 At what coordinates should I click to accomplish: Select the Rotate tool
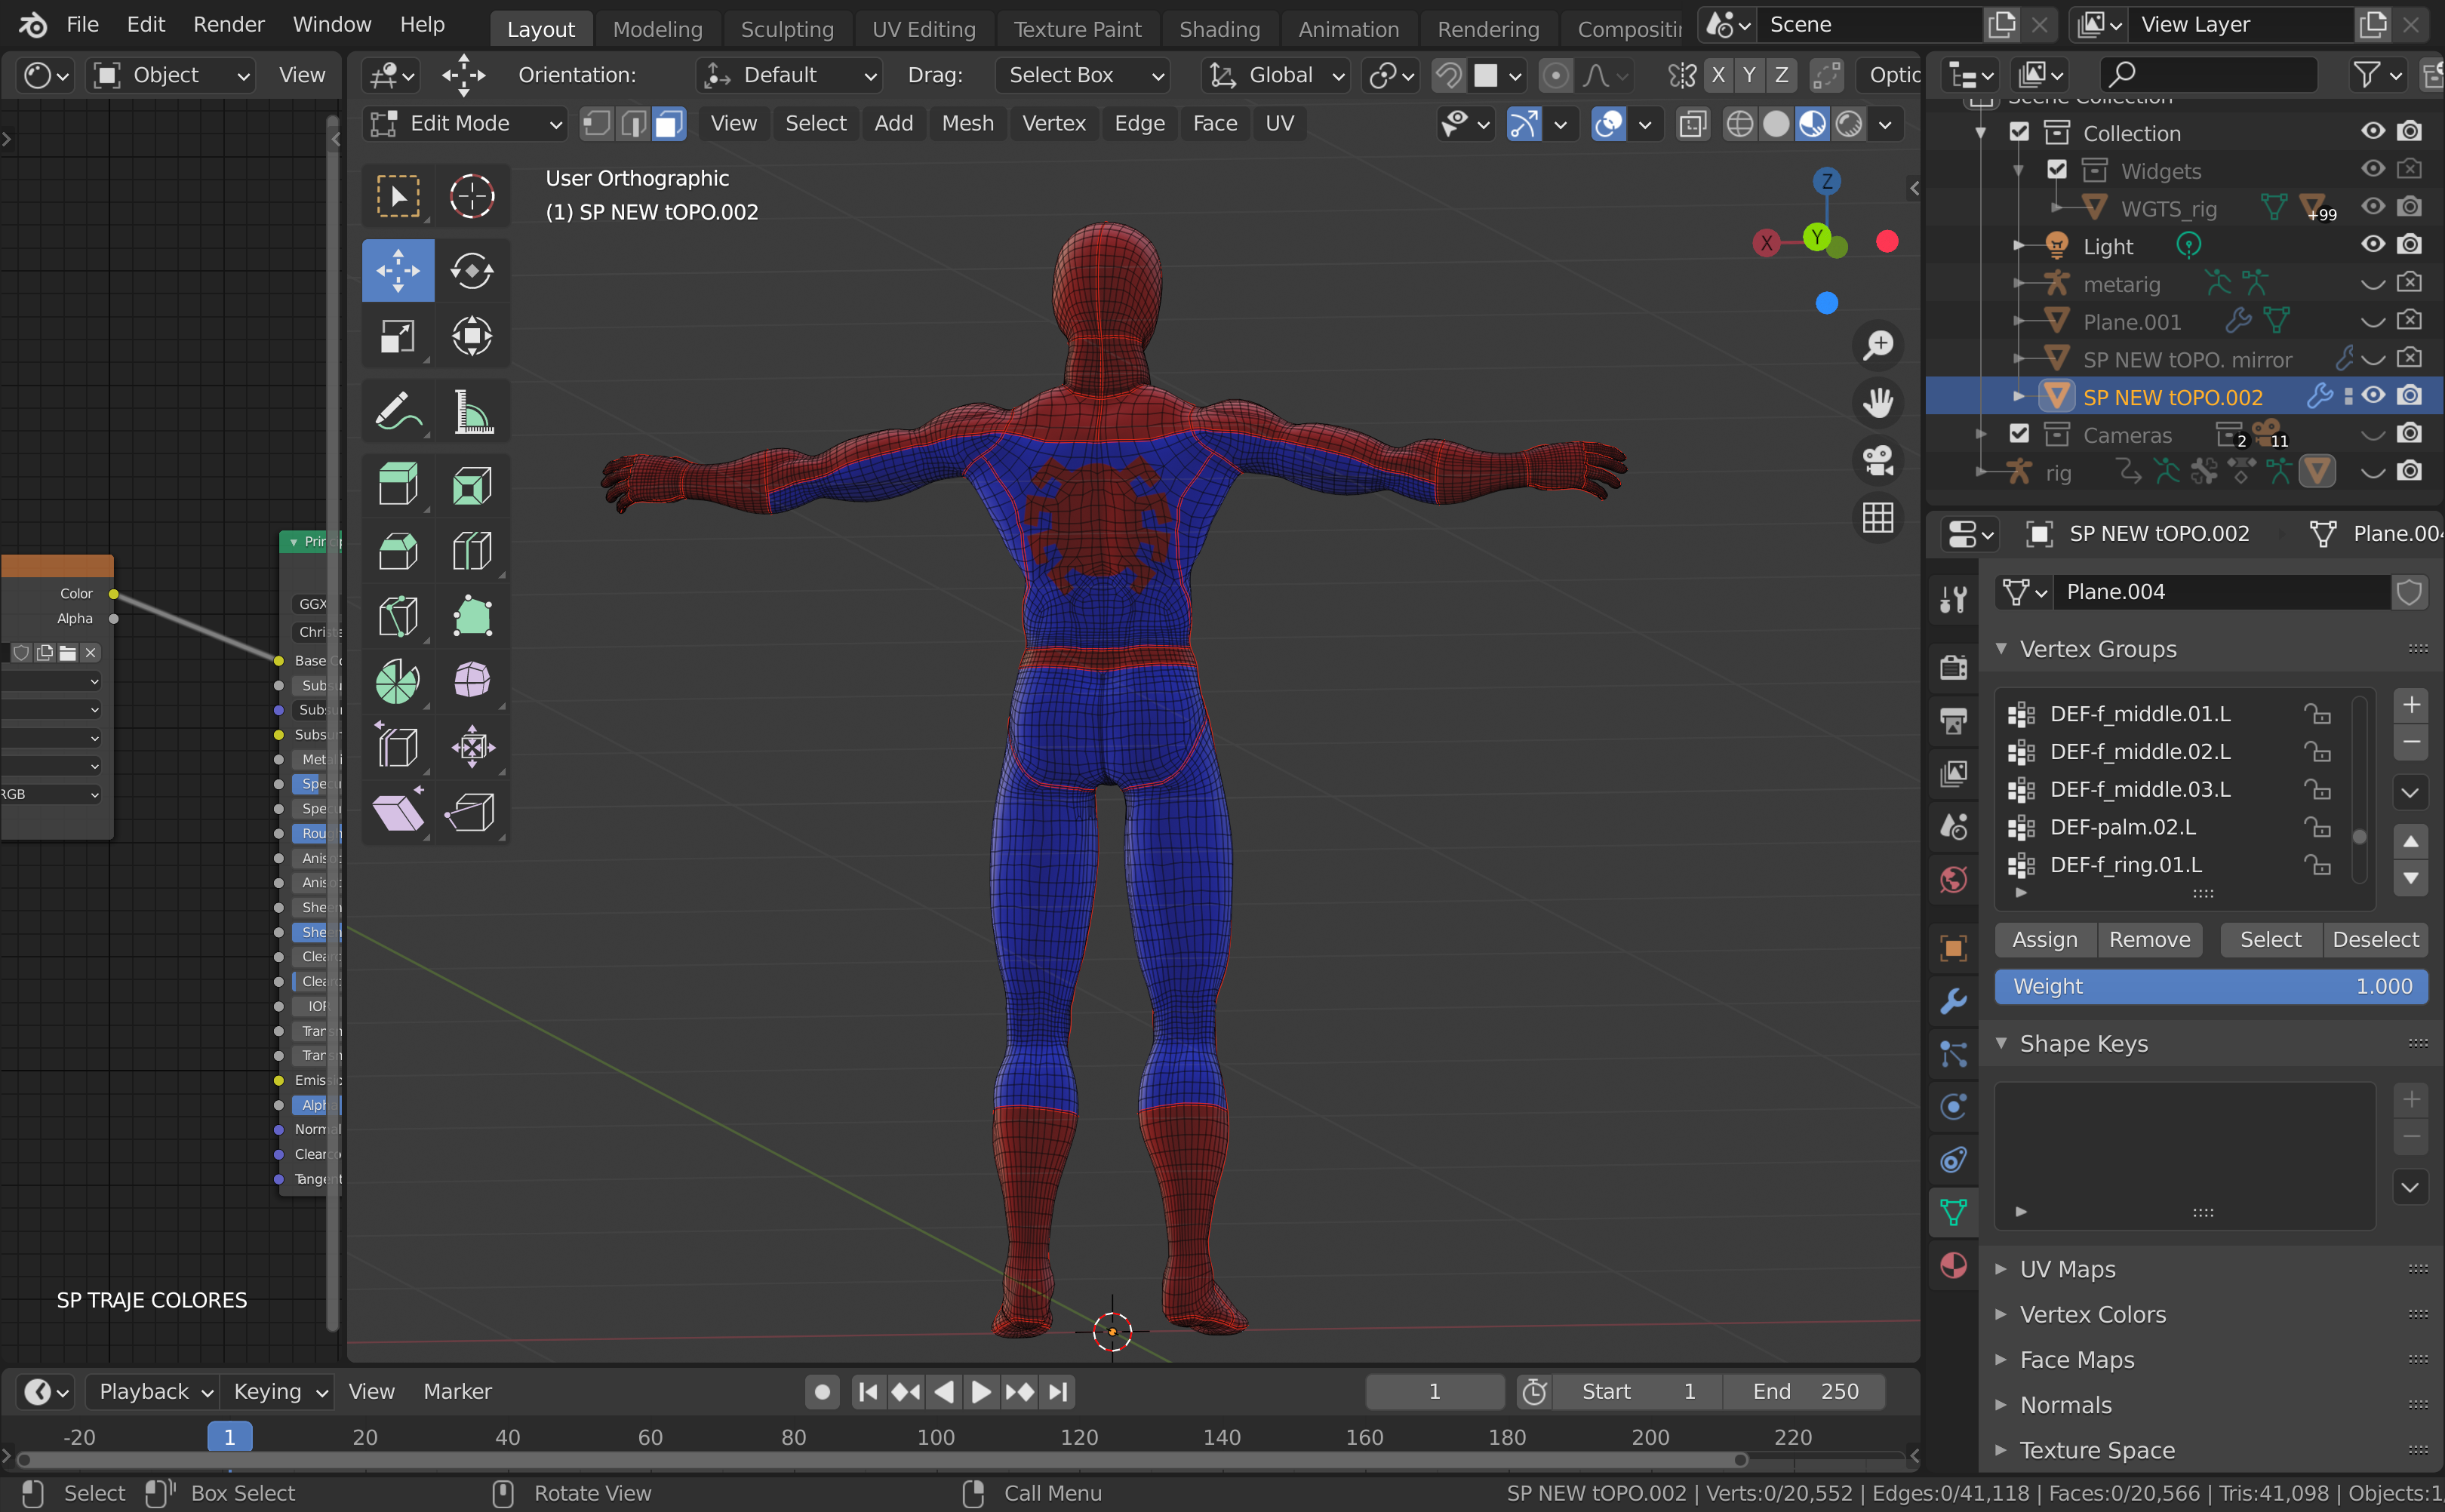click(472, 270)
